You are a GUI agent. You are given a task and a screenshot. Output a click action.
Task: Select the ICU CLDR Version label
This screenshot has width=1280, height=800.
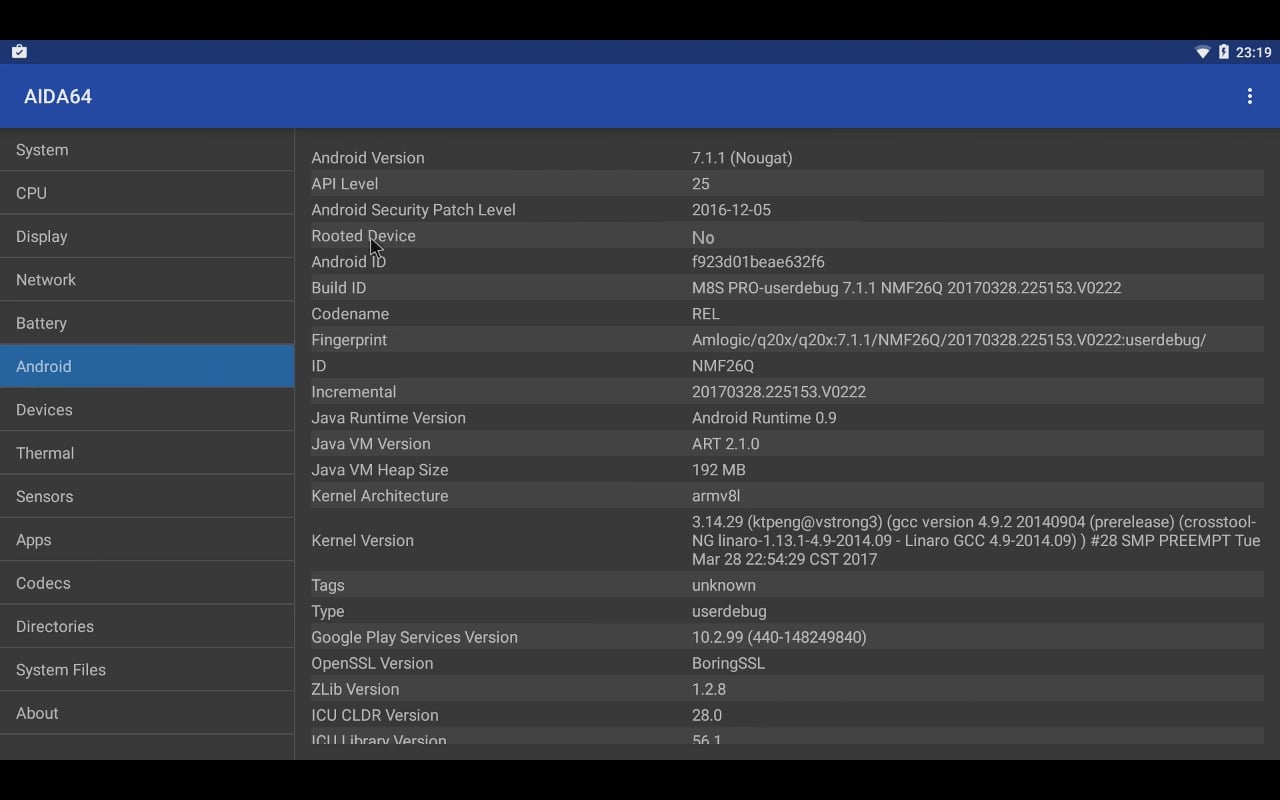pos(375,716)
